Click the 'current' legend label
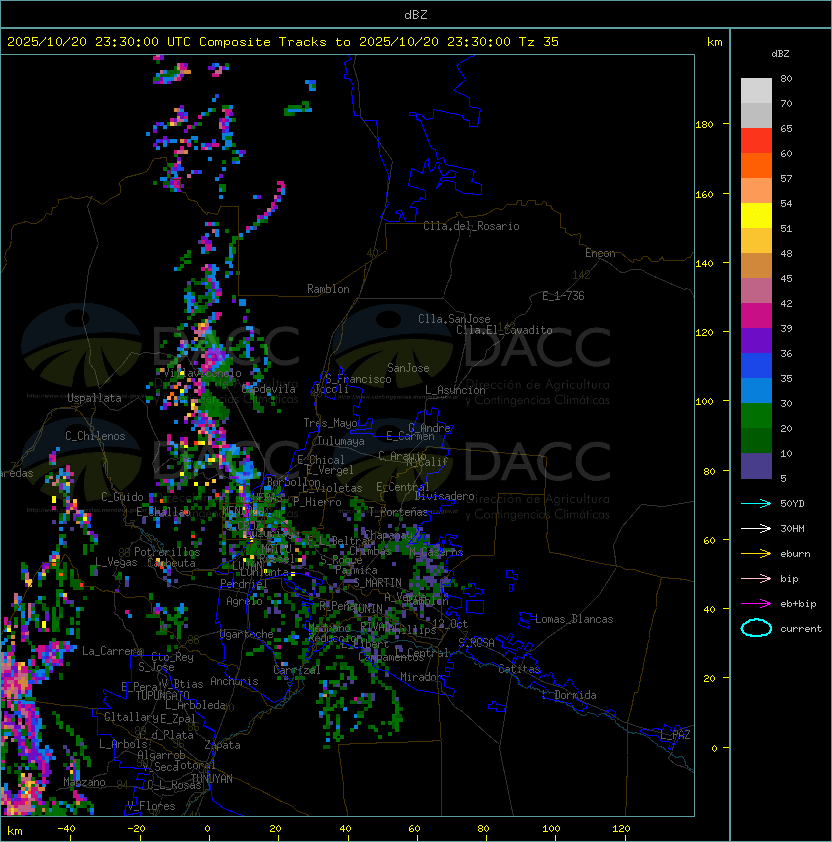The width and height of the screenshot is (832, 842). [x=801, y=629]
